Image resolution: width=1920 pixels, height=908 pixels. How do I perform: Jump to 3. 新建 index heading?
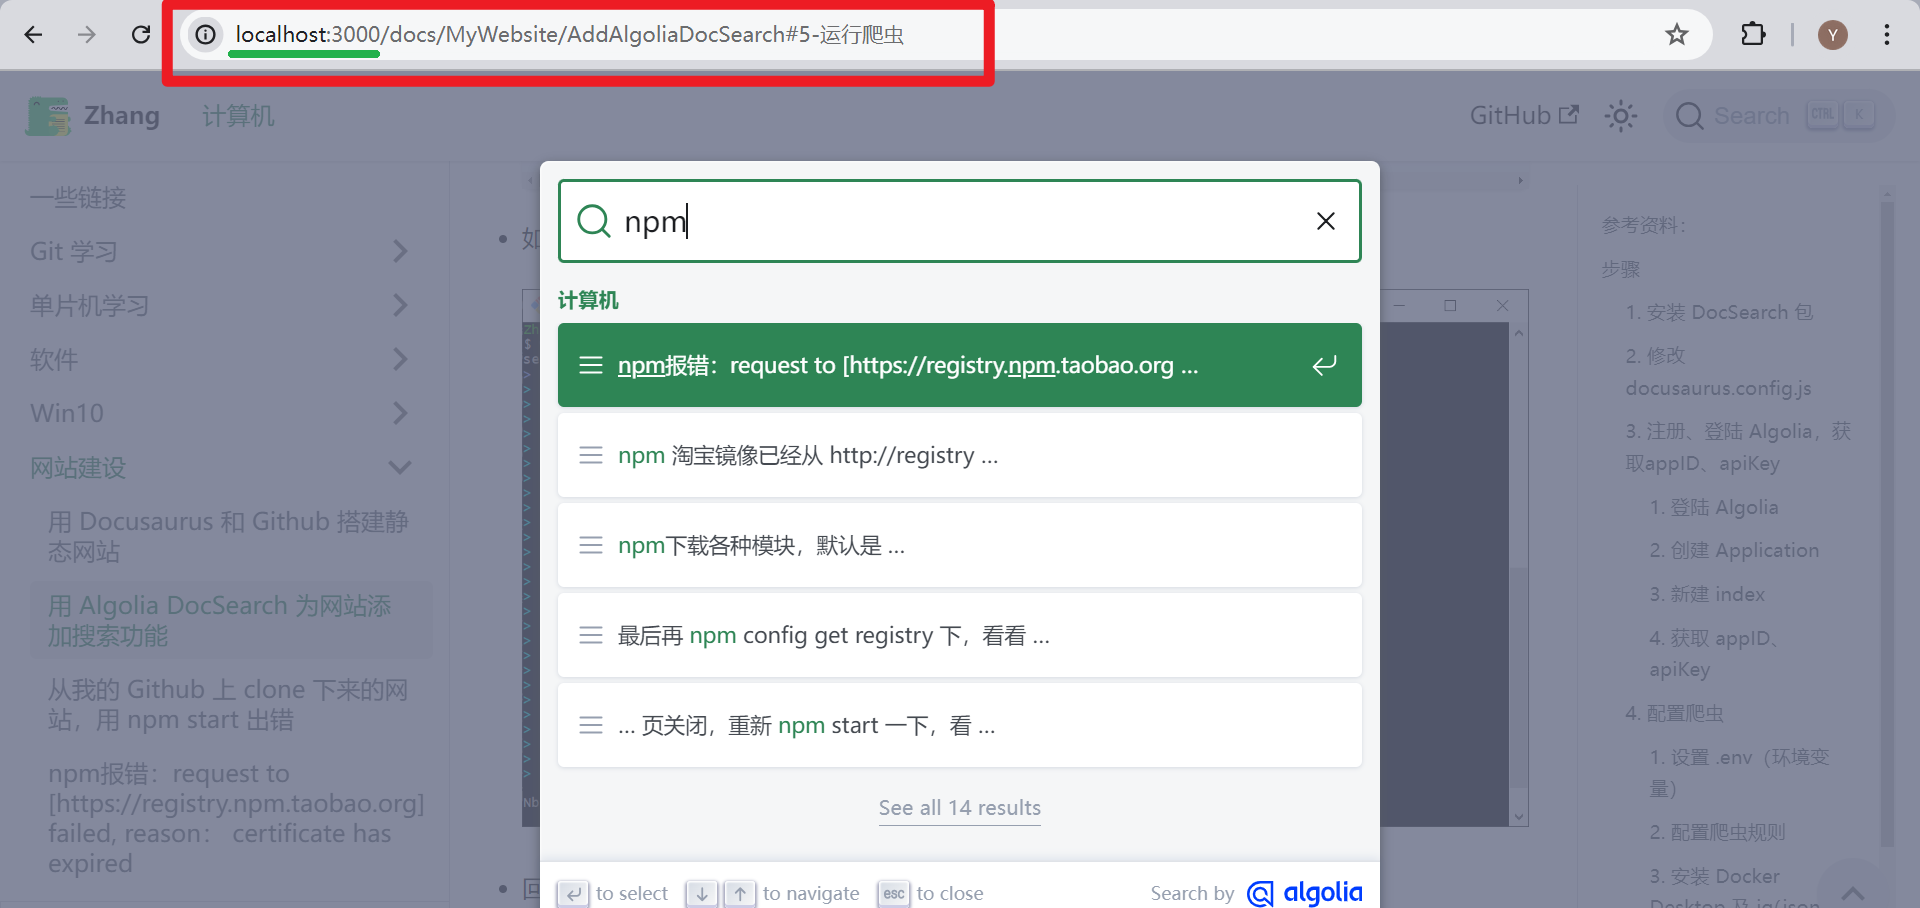pyautogui.click(x=1707, y=594)
